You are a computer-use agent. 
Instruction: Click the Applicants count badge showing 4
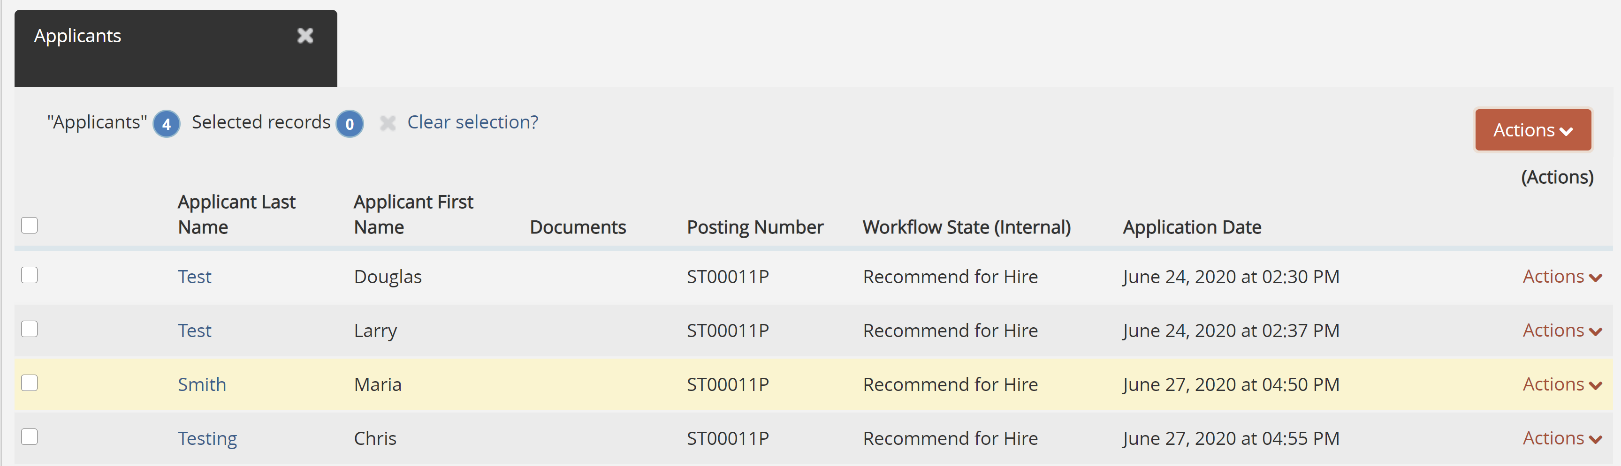click(x=166, y=124)
